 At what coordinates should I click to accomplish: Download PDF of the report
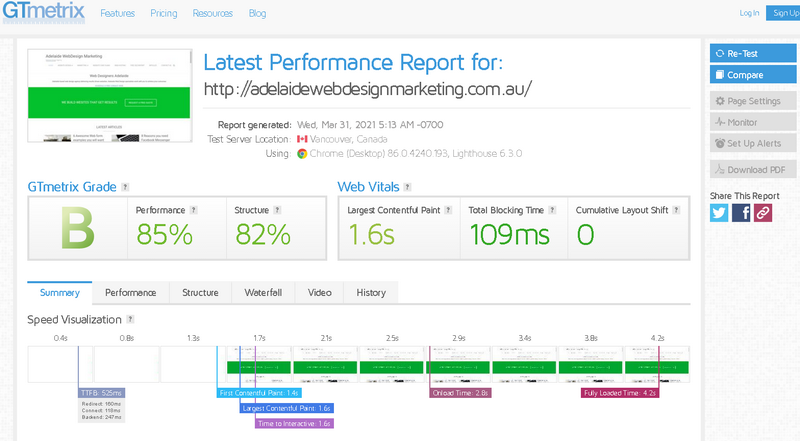(753, 169)
